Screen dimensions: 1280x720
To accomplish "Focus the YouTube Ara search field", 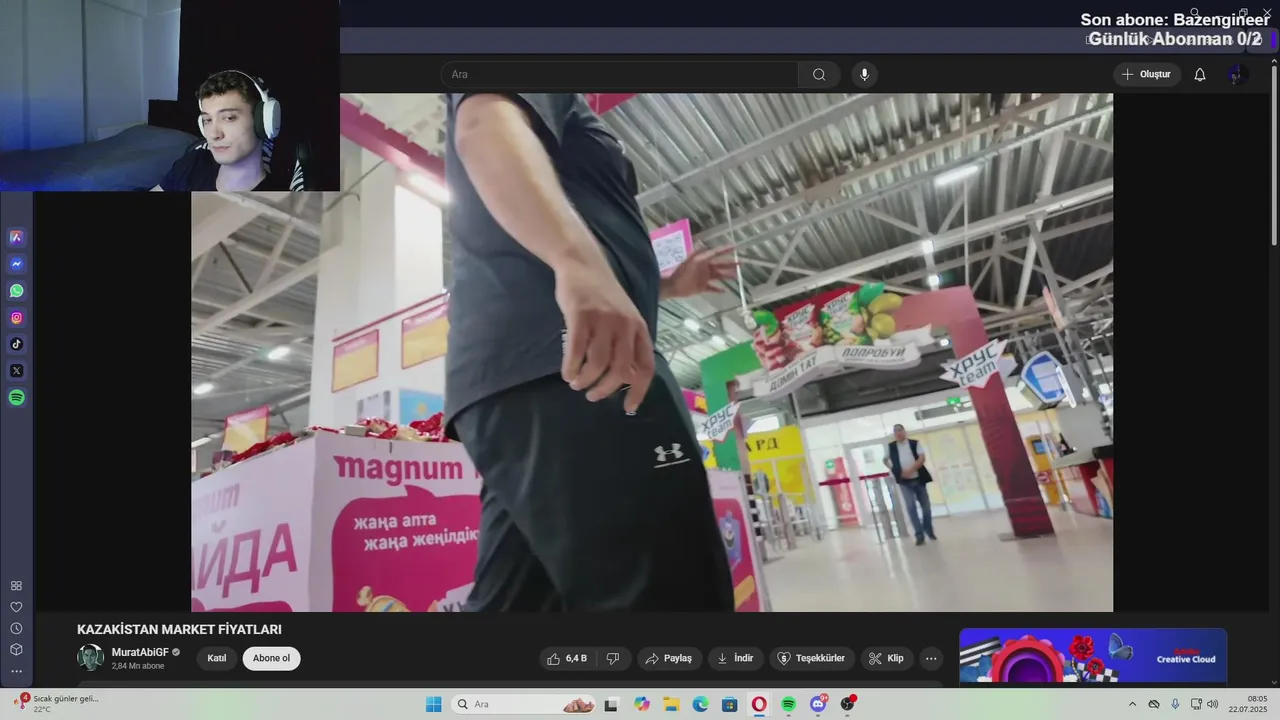I will pyautogui.click(x=620, y=74).
